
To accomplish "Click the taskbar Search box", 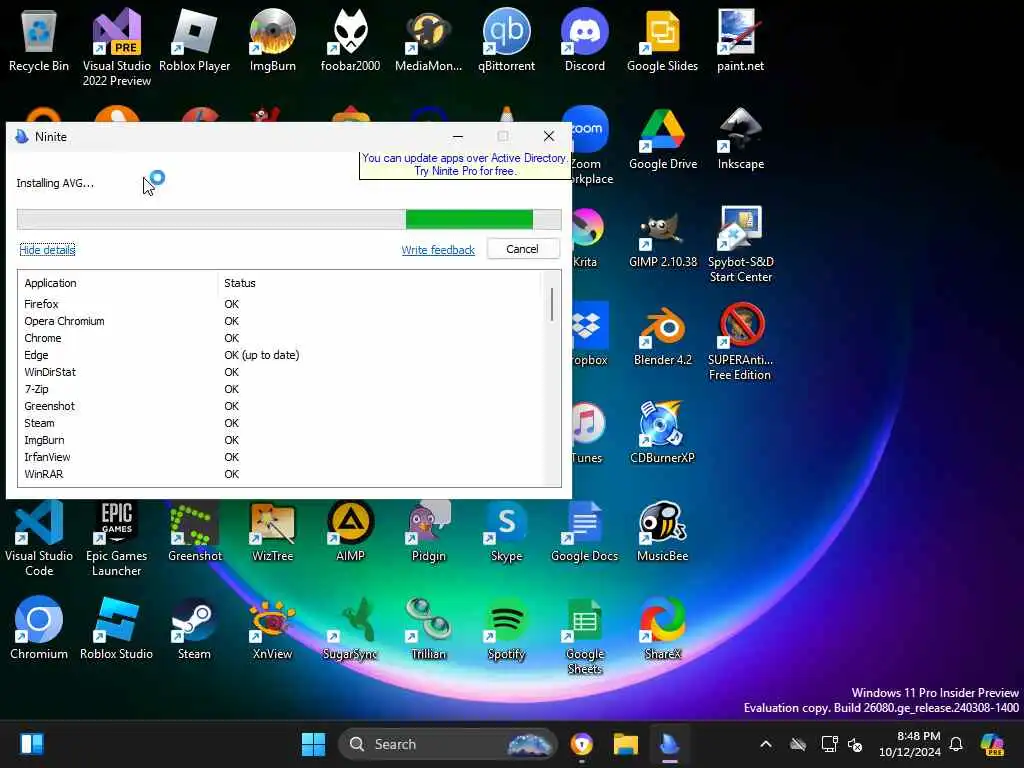I will click(448, 744).
